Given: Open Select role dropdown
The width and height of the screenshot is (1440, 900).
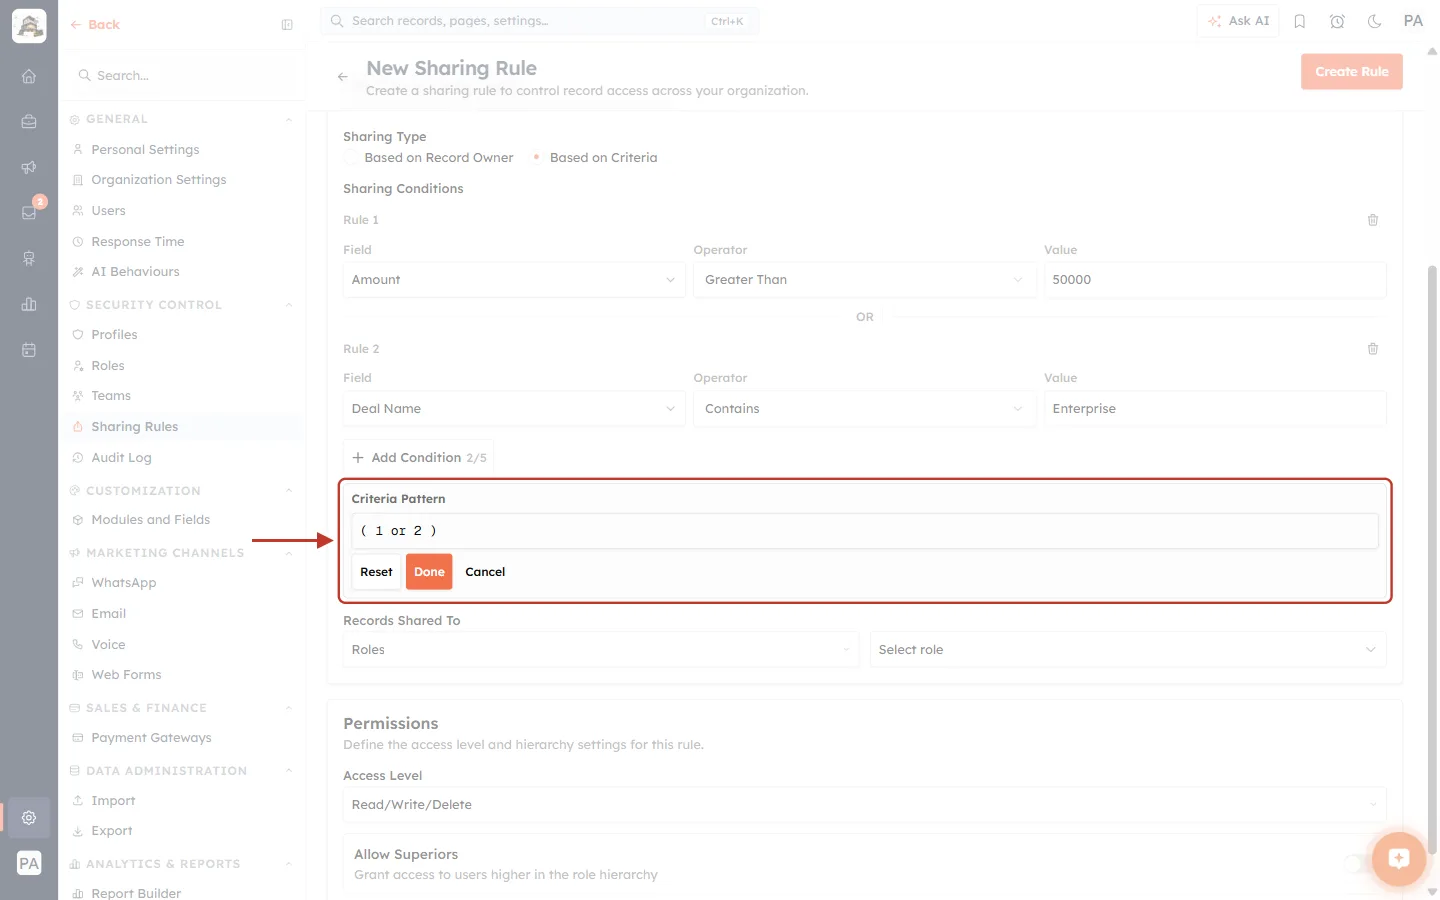Looking at the screenshot, I should (1128, 650).
